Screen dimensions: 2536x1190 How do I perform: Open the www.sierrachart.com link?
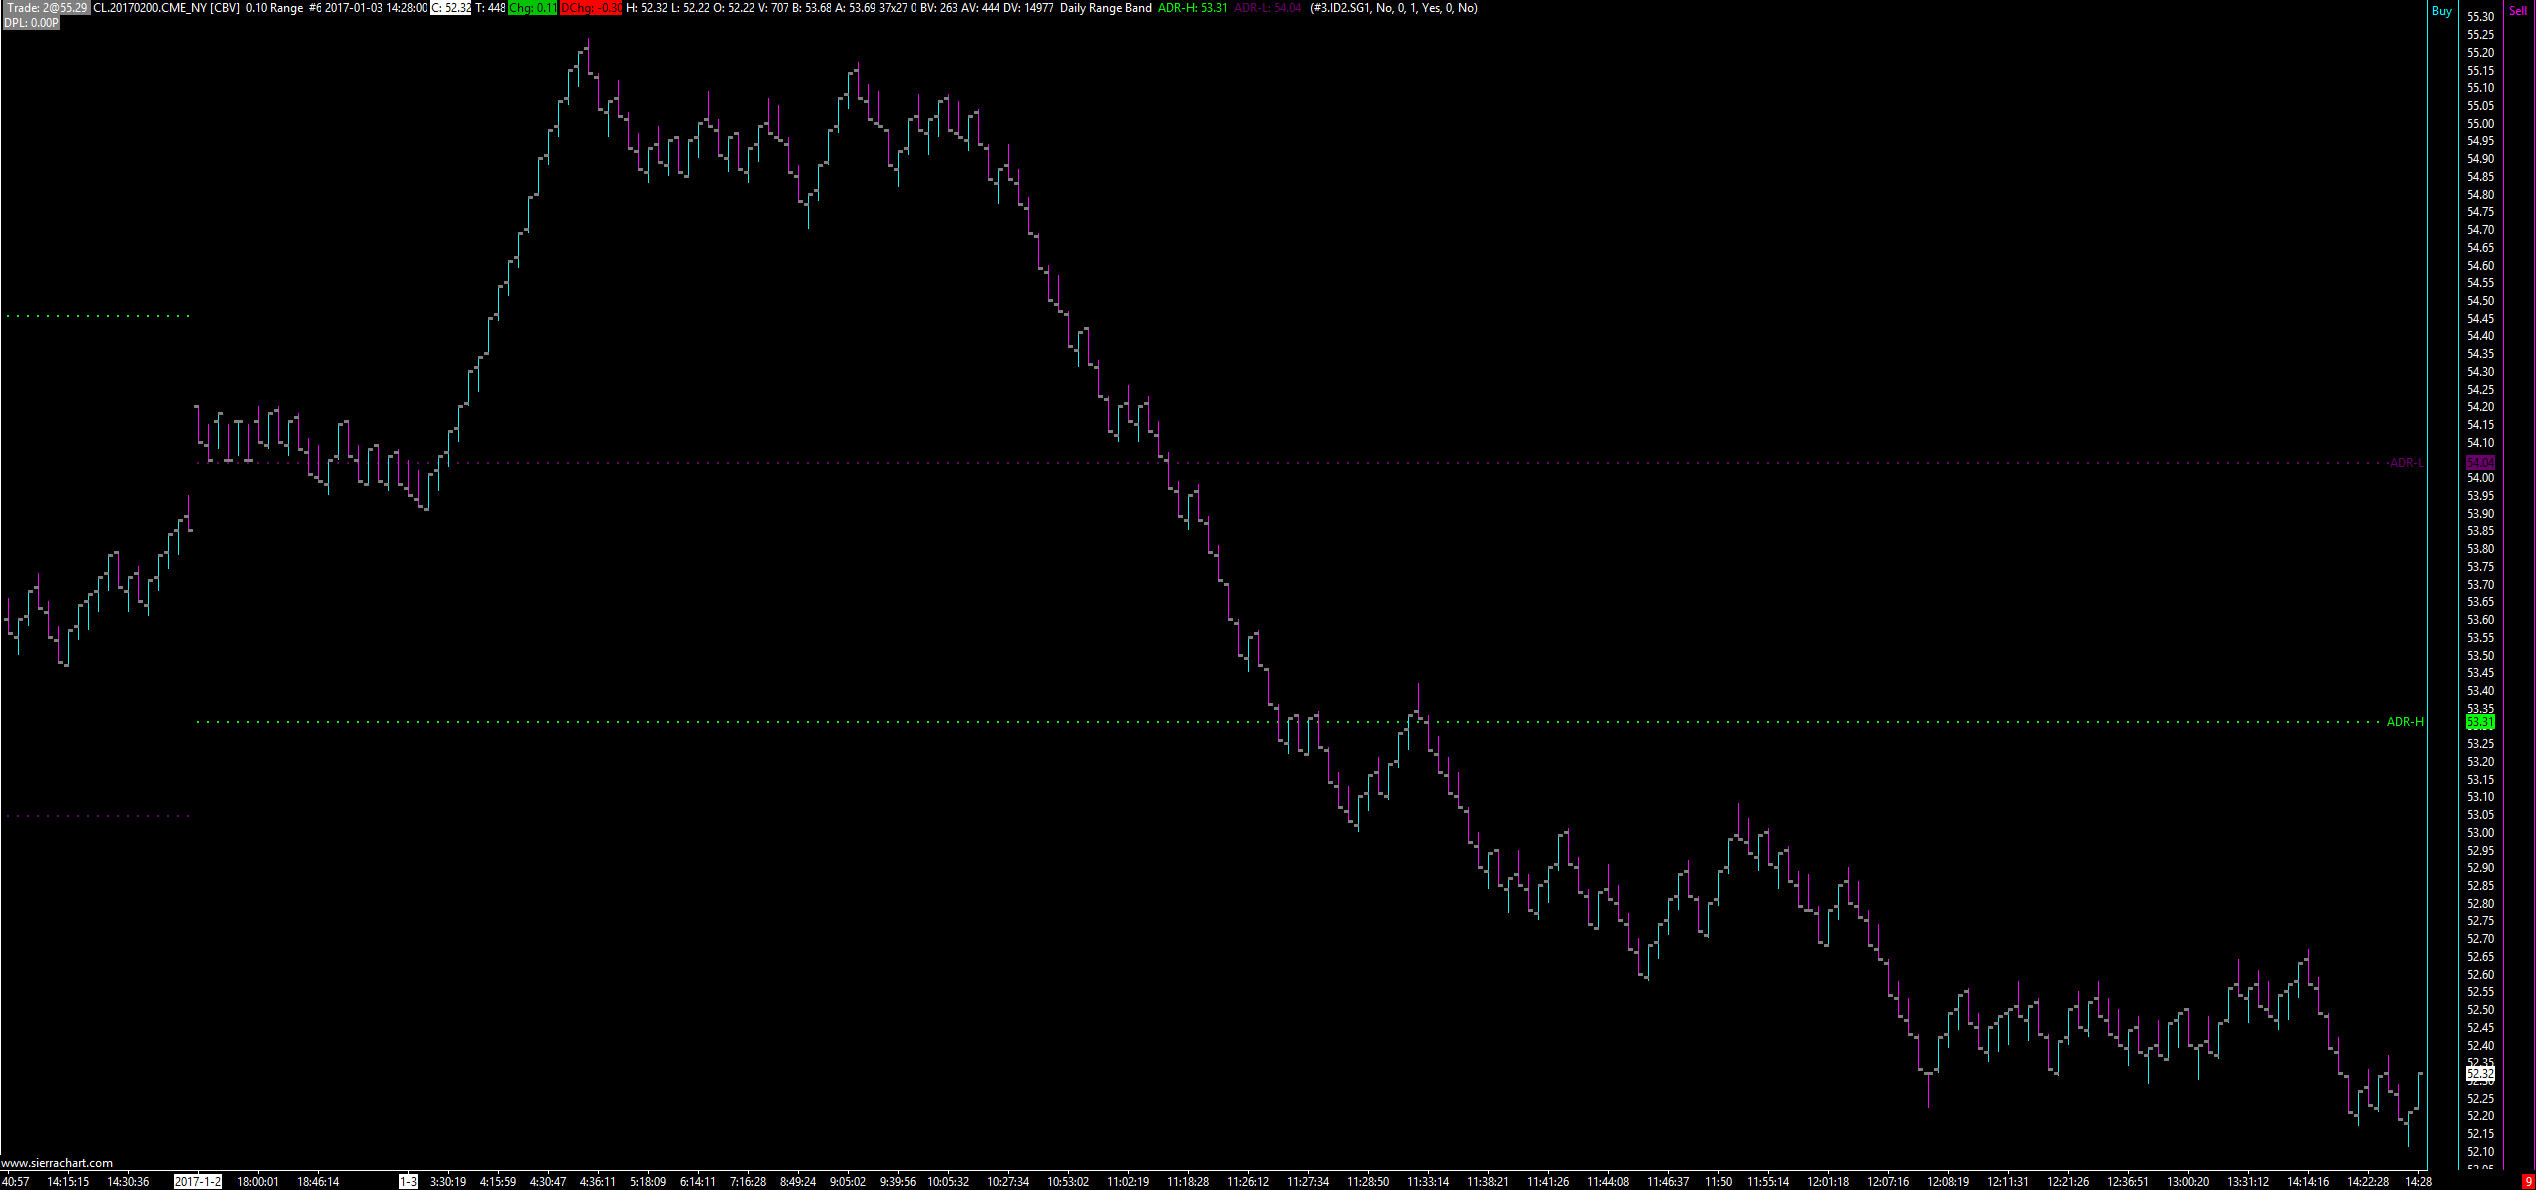(x=57, y=1163)
